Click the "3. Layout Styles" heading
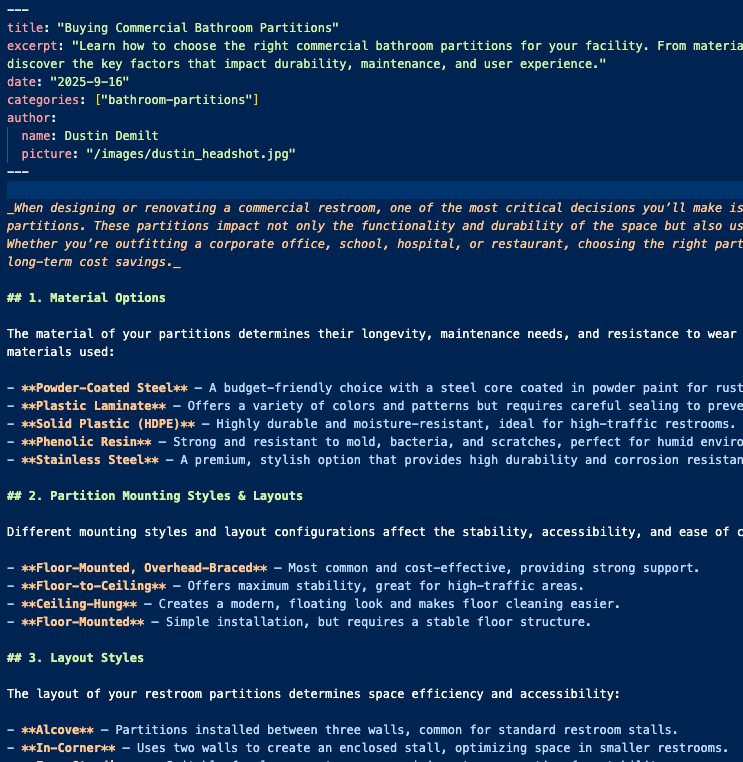Image resolution: width=743 pixels, height=762 pixels. click(x=96, y=657)
